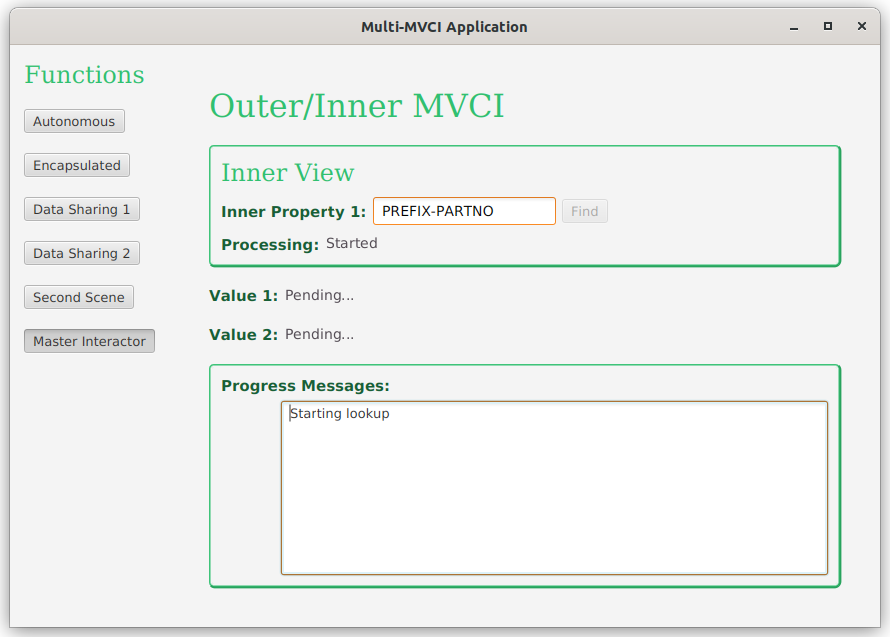The image size is (890, 637).
Task: Click inside the Progress Messages text area
Action: [x=554, y=488]
